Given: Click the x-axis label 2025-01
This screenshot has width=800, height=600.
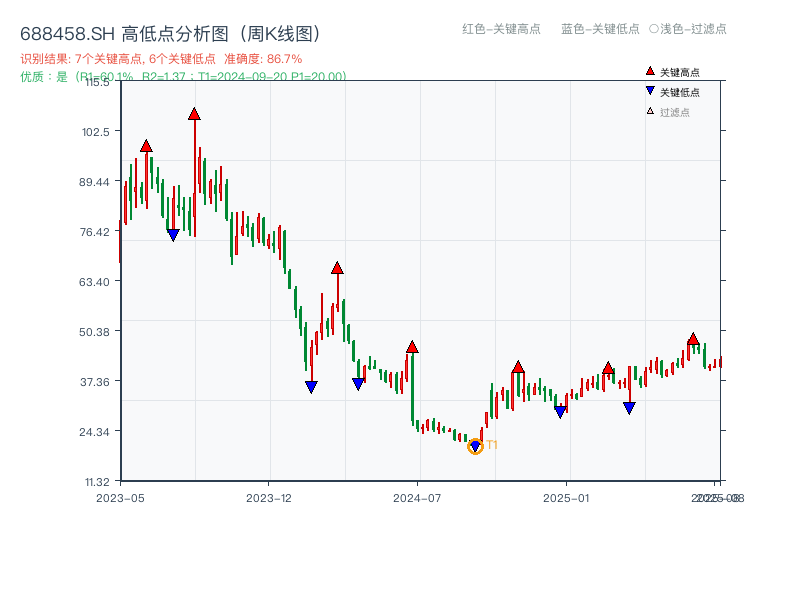Looking at the screenshot, I should pos(566,498).
